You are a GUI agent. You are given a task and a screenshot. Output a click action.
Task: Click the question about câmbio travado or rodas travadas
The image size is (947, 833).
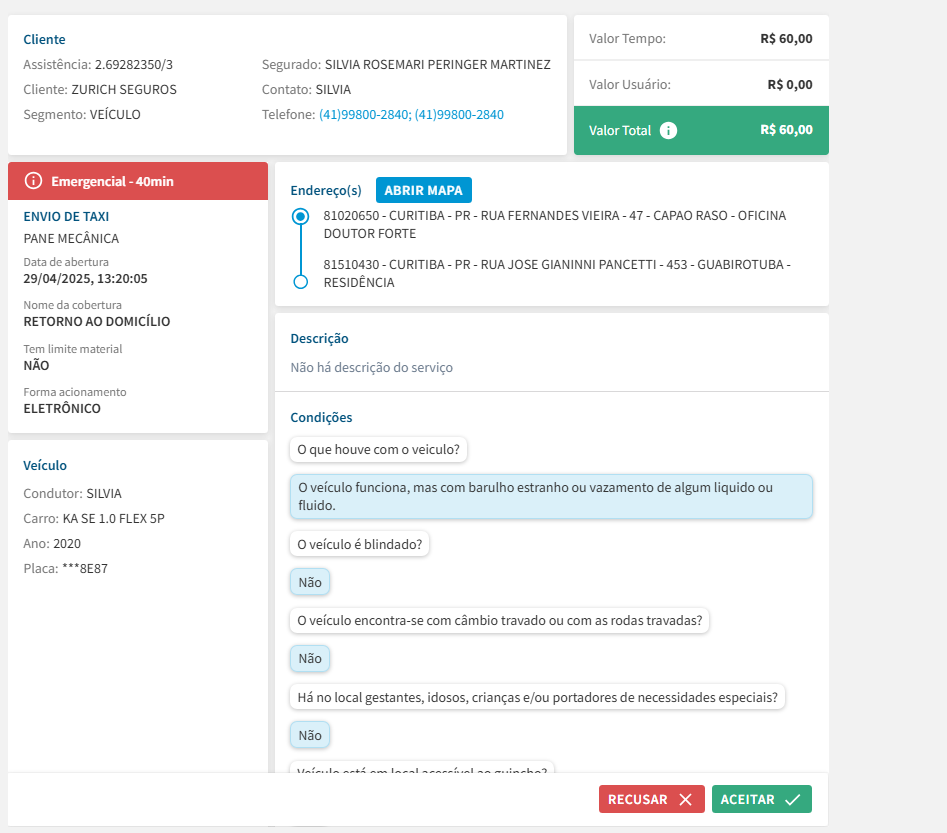[500, 620]
